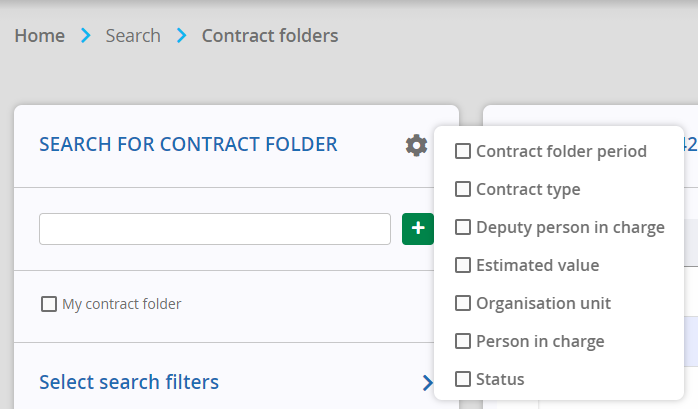The height and width of the screenshot is (409, 698).
Task: Open the gear settings icon
Action: coord(416,145)
